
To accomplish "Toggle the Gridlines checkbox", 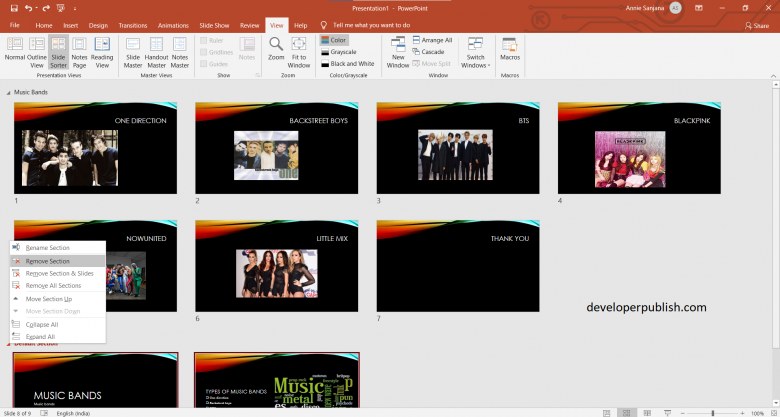I will [204, 52].
